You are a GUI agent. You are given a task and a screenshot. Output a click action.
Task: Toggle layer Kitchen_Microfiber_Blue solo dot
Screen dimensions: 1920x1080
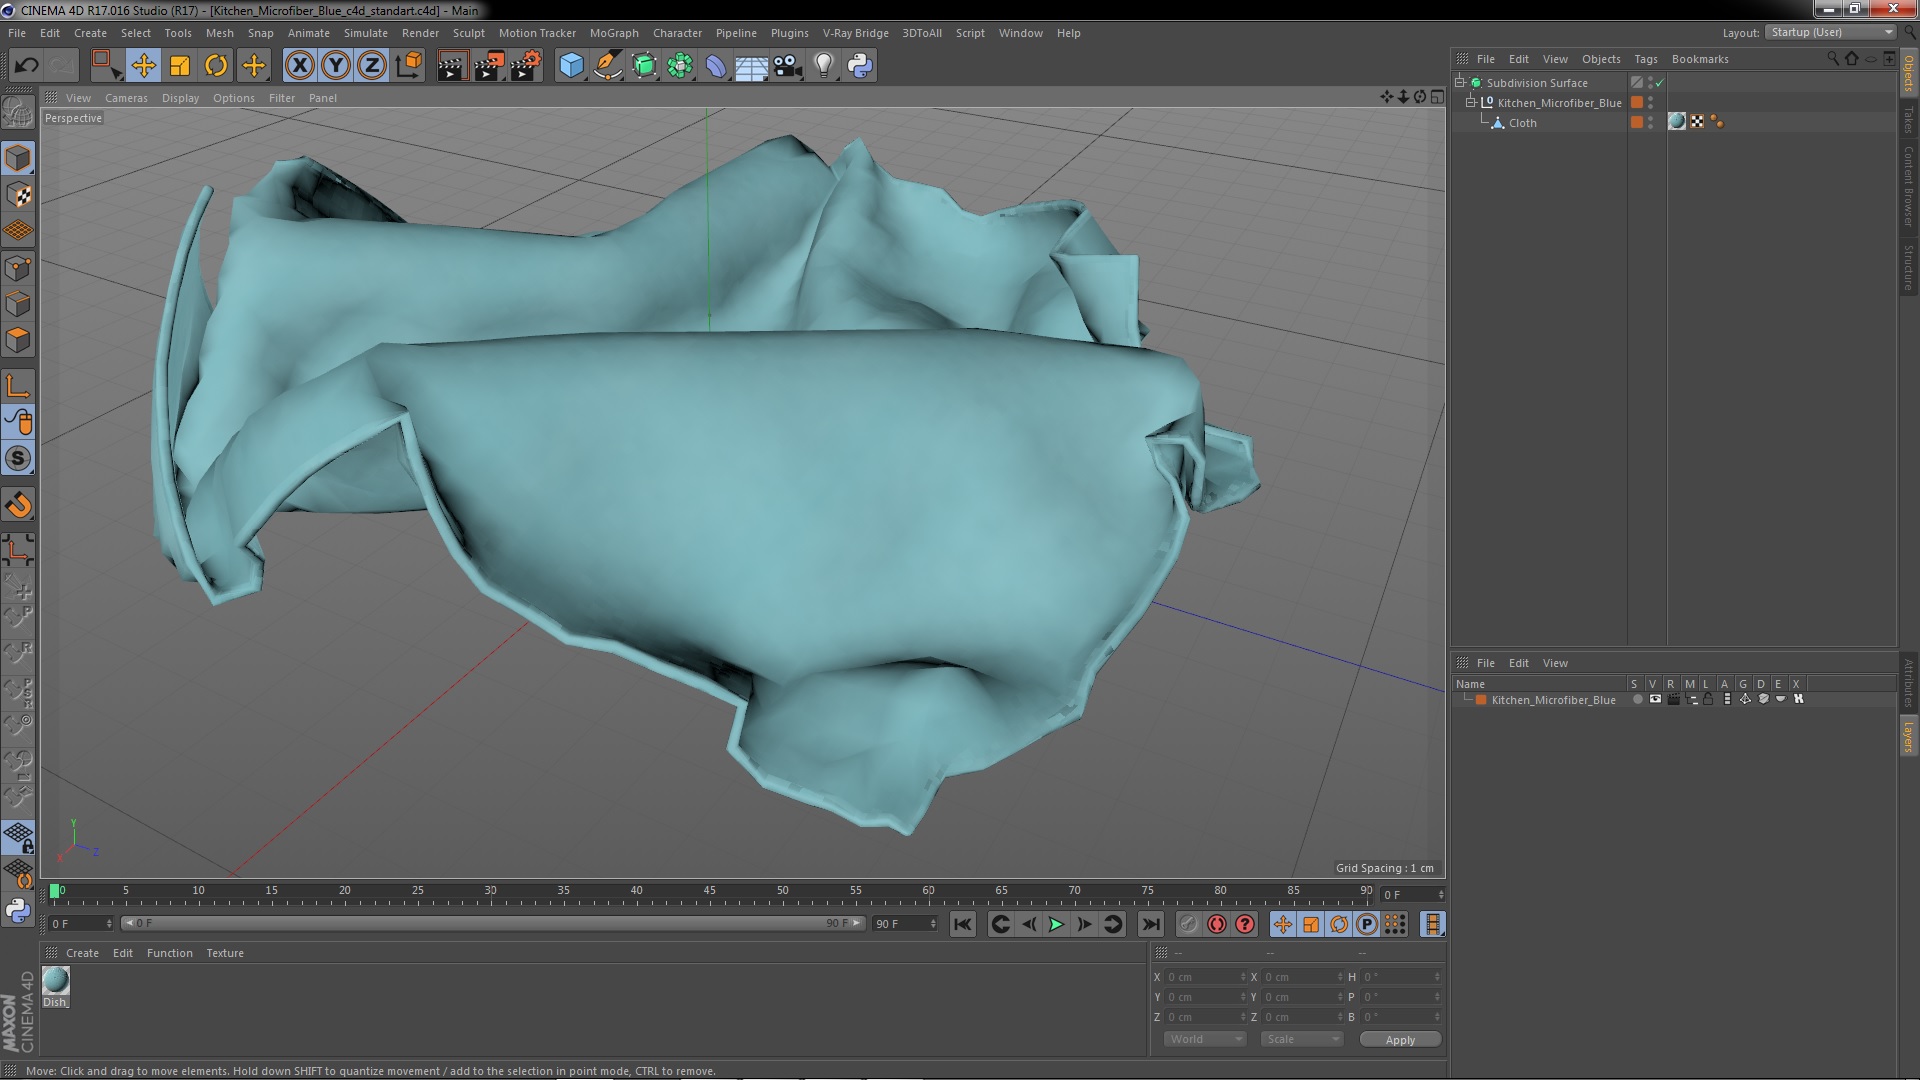[x=1637, y=699]
